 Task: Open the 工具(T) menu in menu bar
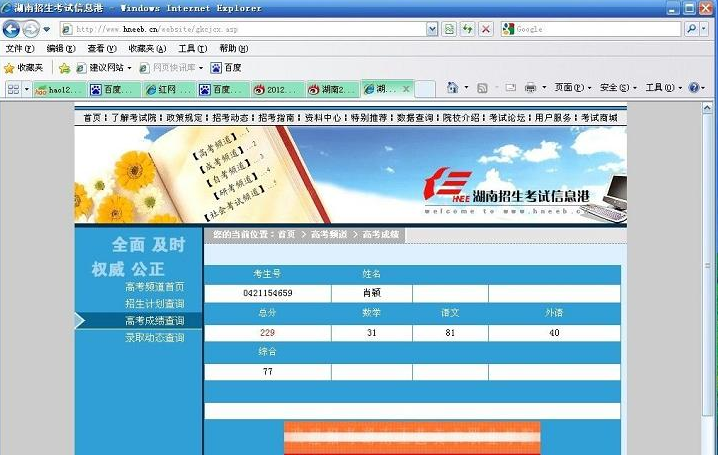click(193, 49)
